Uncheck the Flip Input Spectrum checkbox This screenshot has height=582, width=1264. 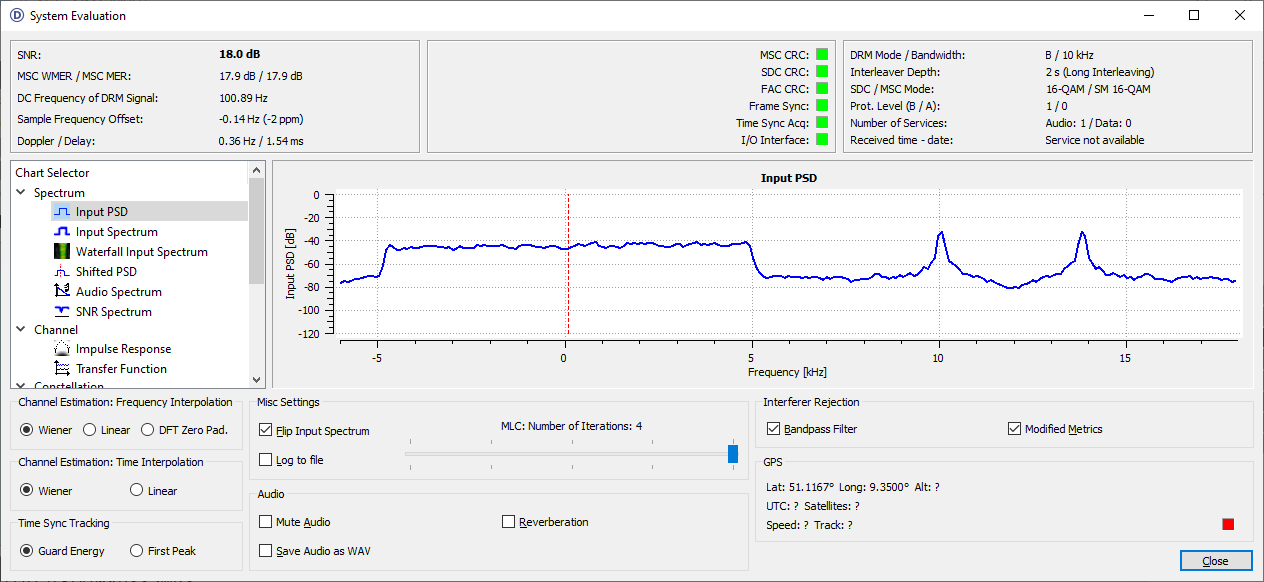click(x=266, y=431)
